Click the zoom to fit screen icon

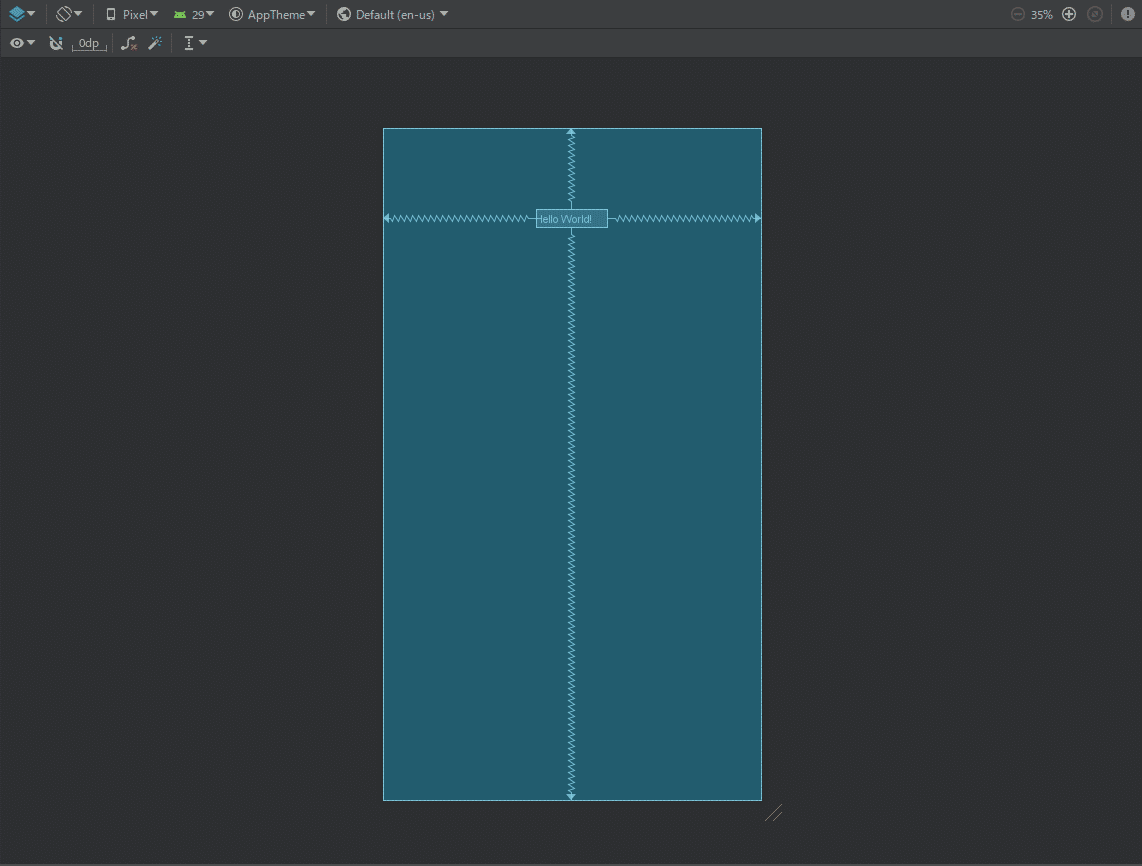1095,15
